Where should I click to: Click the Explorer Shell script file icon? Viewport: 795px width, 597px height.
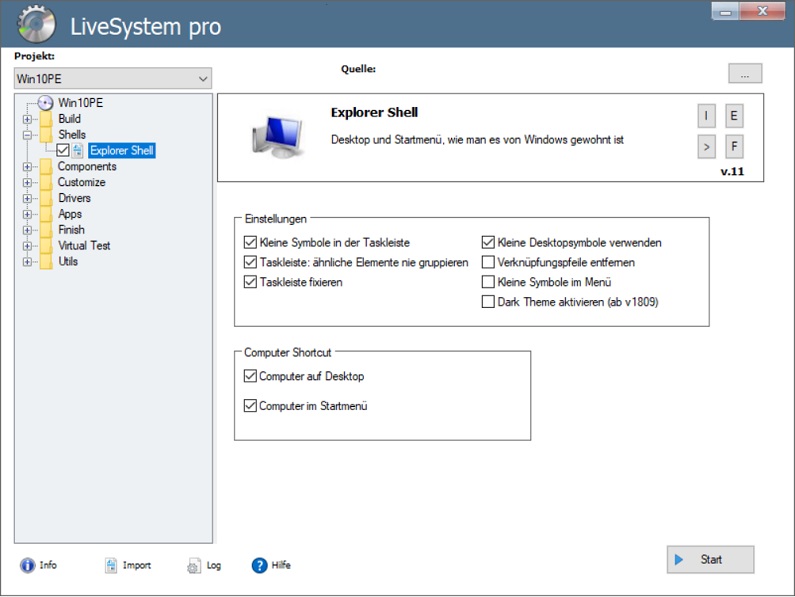tap(78, 151)
